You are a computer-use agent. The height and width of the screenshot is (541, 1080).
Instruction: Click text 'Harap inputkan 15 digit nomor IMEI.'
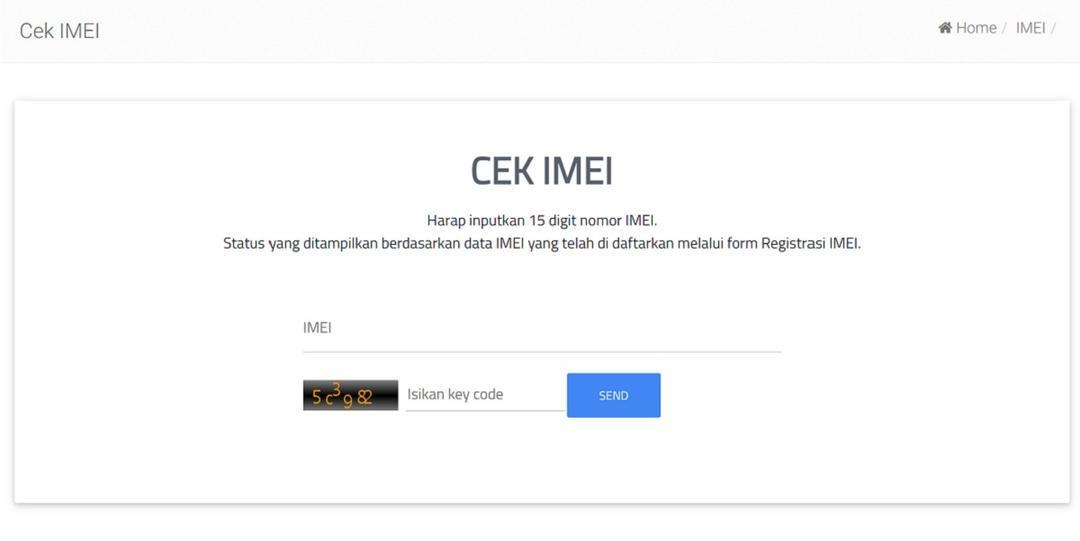(x=541, y=221)
